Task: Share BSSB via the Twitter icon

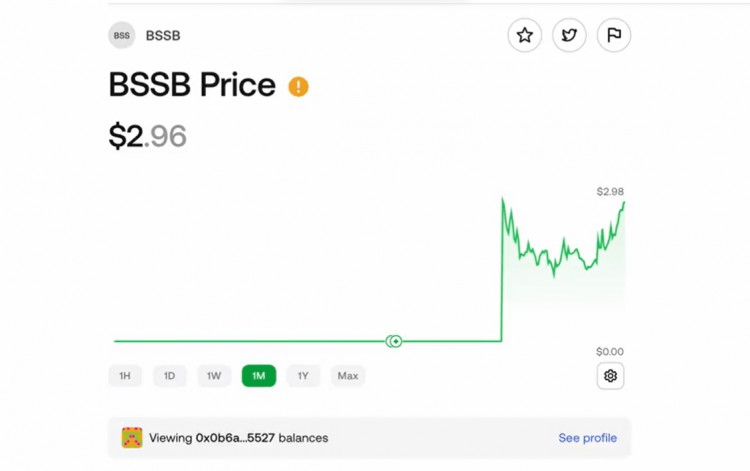Action: pyautogui.click(x=569, y=36)
